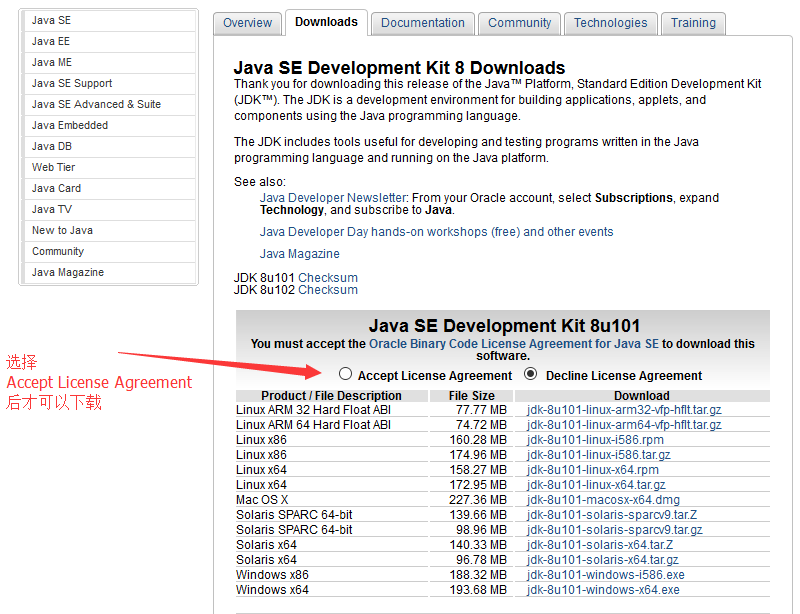This screenshot has height=614, width=800.
Task: Click Linux ARM 32 Hard Float ABI label
Action: [313, 410]
